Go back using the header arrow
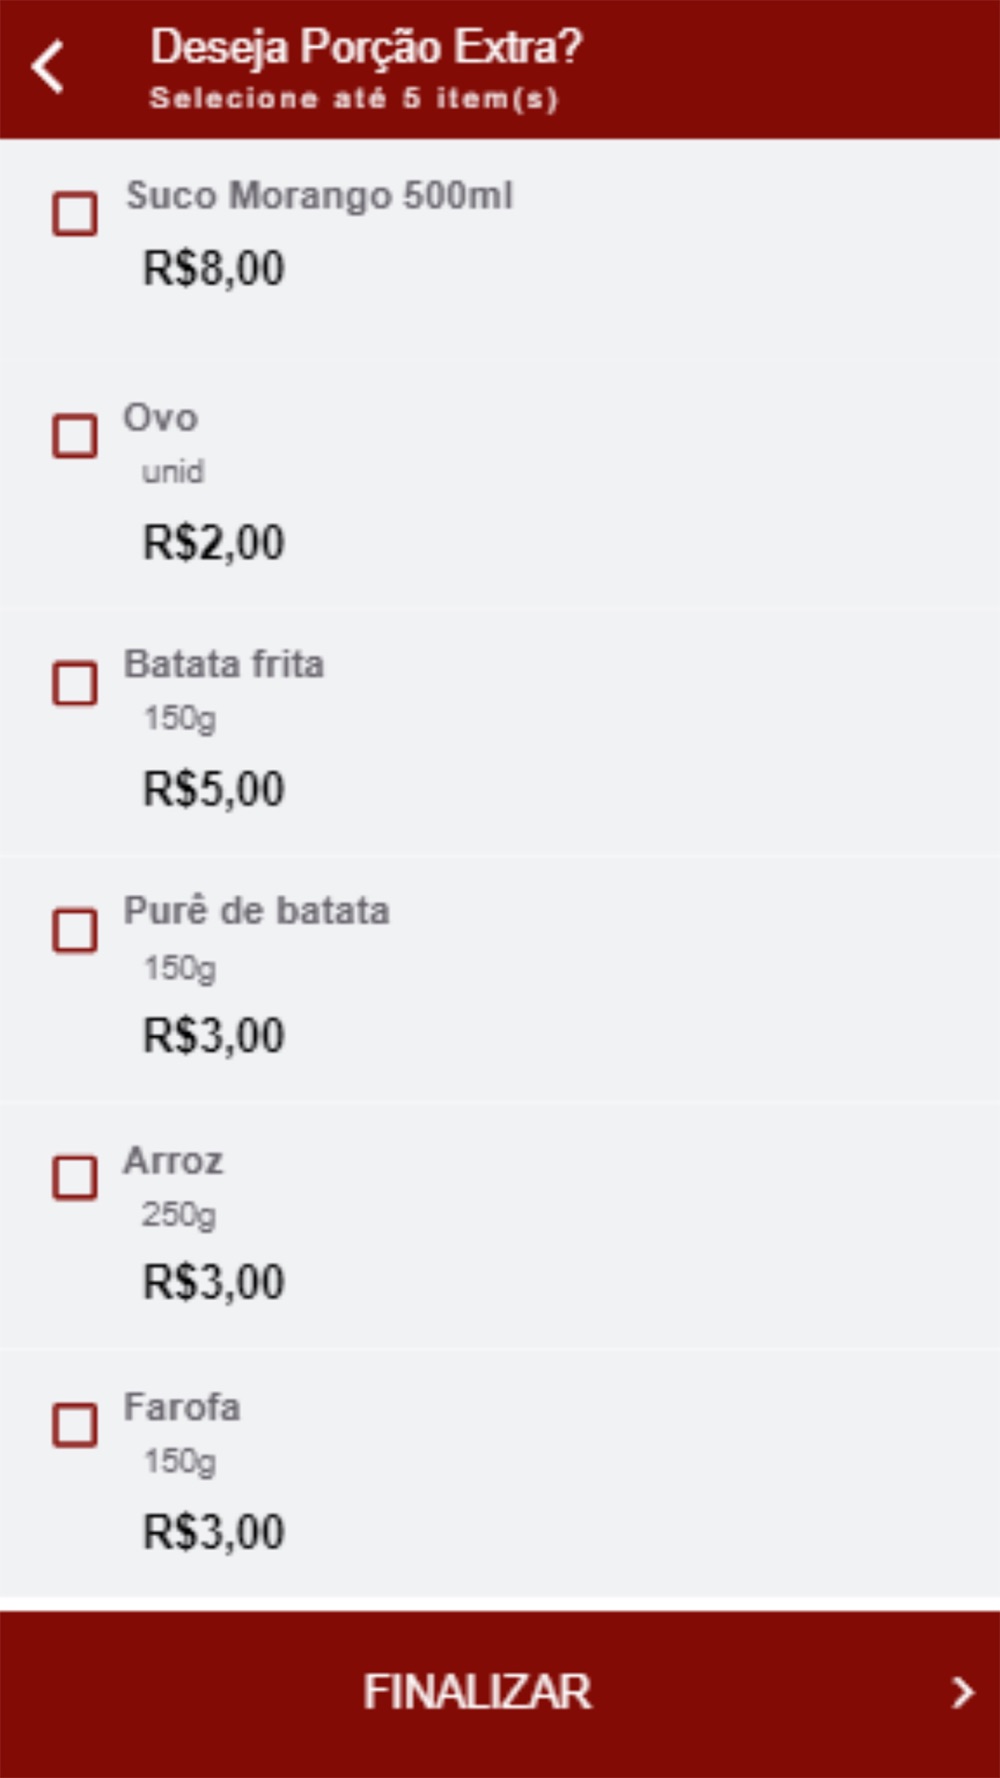Image resolution: width=1000 pixels, height=1778 pixels. click(x=47, y=67)
